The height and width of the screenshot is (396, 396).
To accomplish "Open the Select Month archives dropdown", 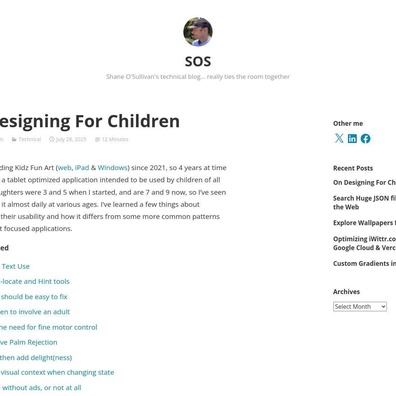I will 360,306.
